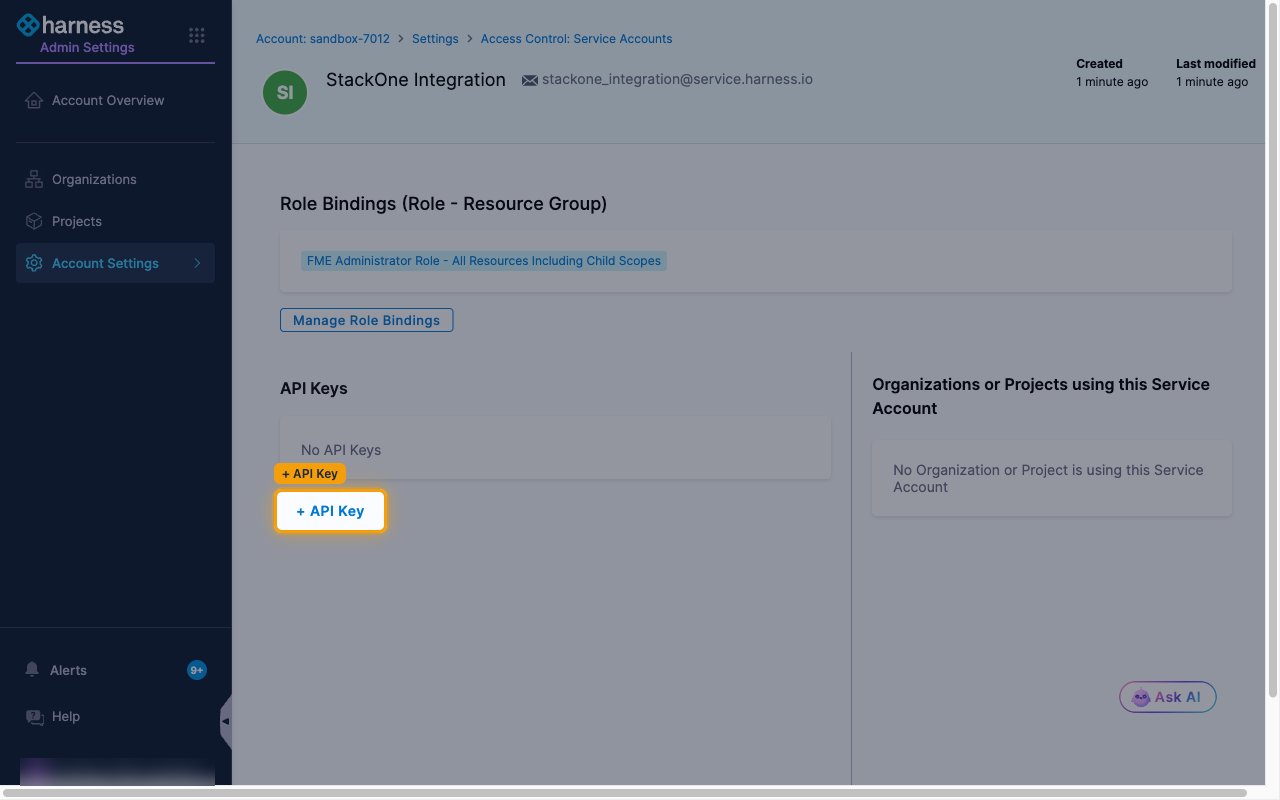Click the + API Key button
This screenshot has height=800, width=1280.
[x=330, y=511]
